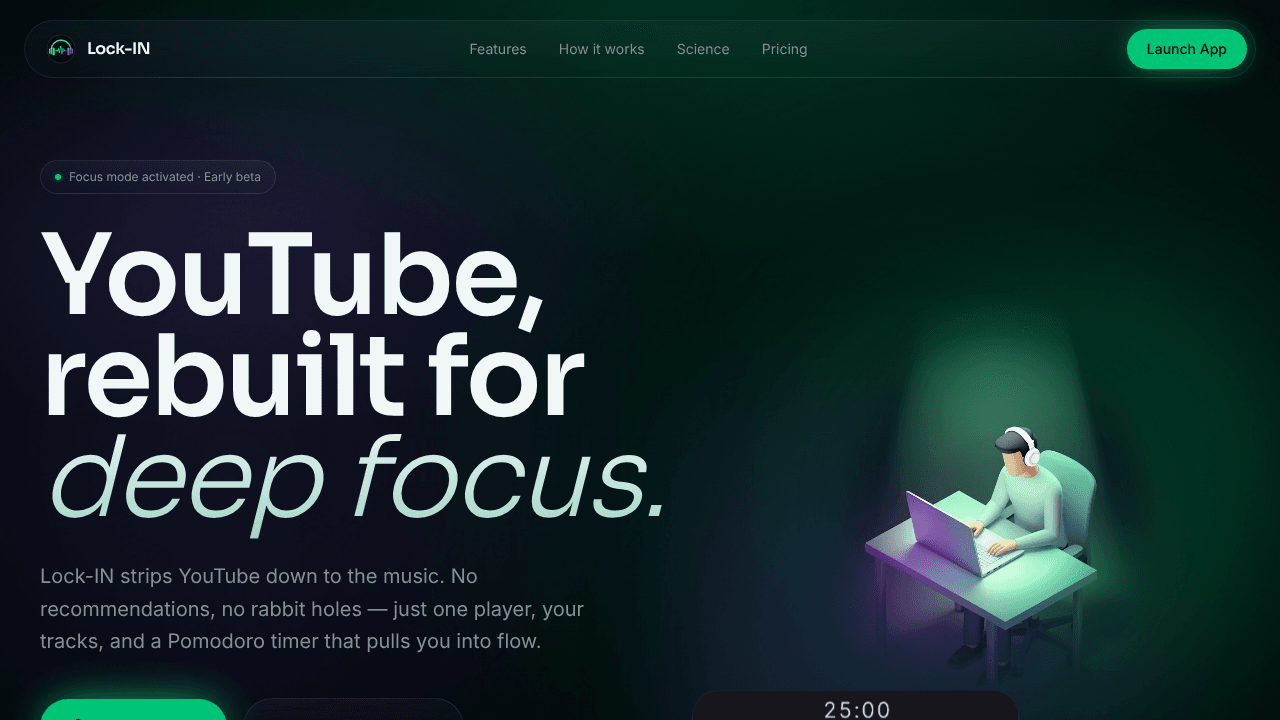Open the Science nav link
1280x720 pixels.
click(703, 49)
